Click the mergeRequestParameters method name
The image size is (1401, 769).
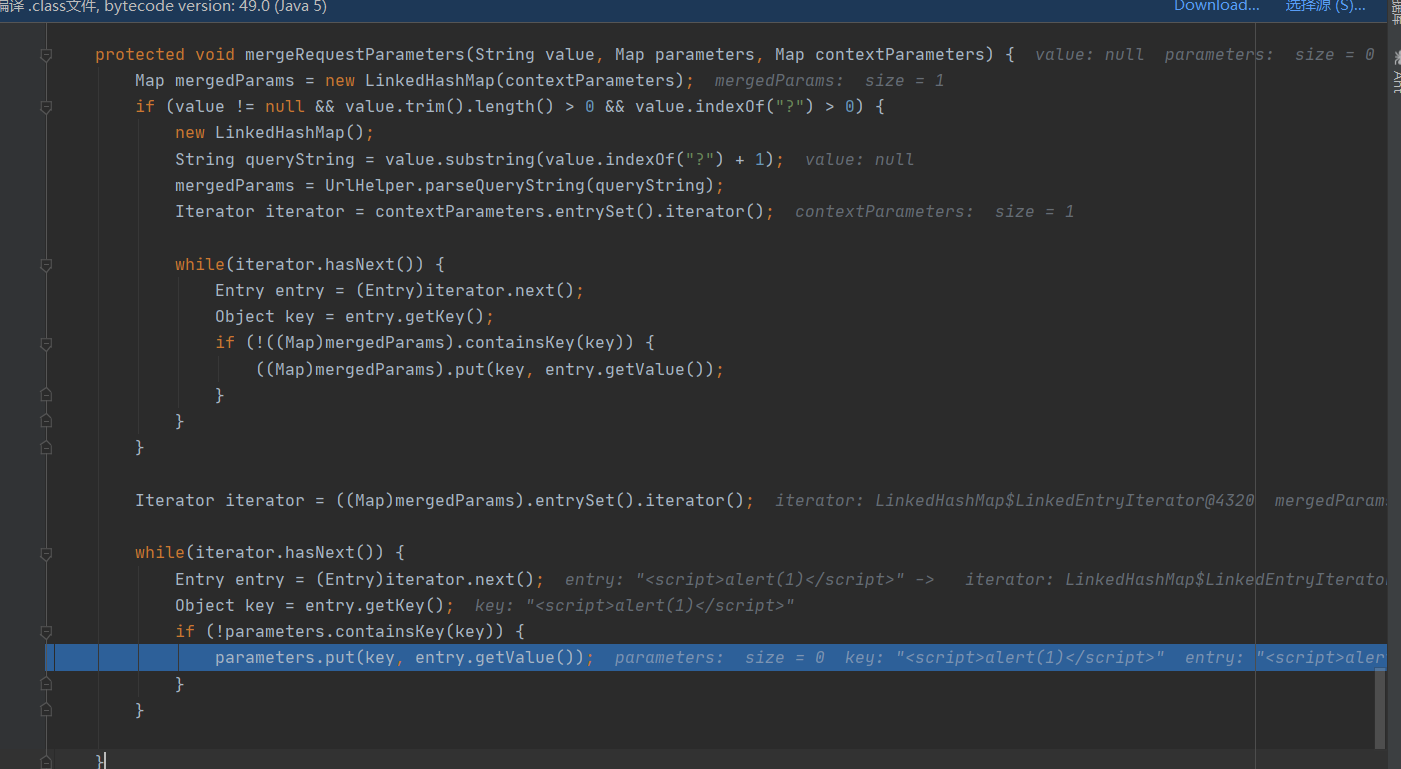pos(355,55)
